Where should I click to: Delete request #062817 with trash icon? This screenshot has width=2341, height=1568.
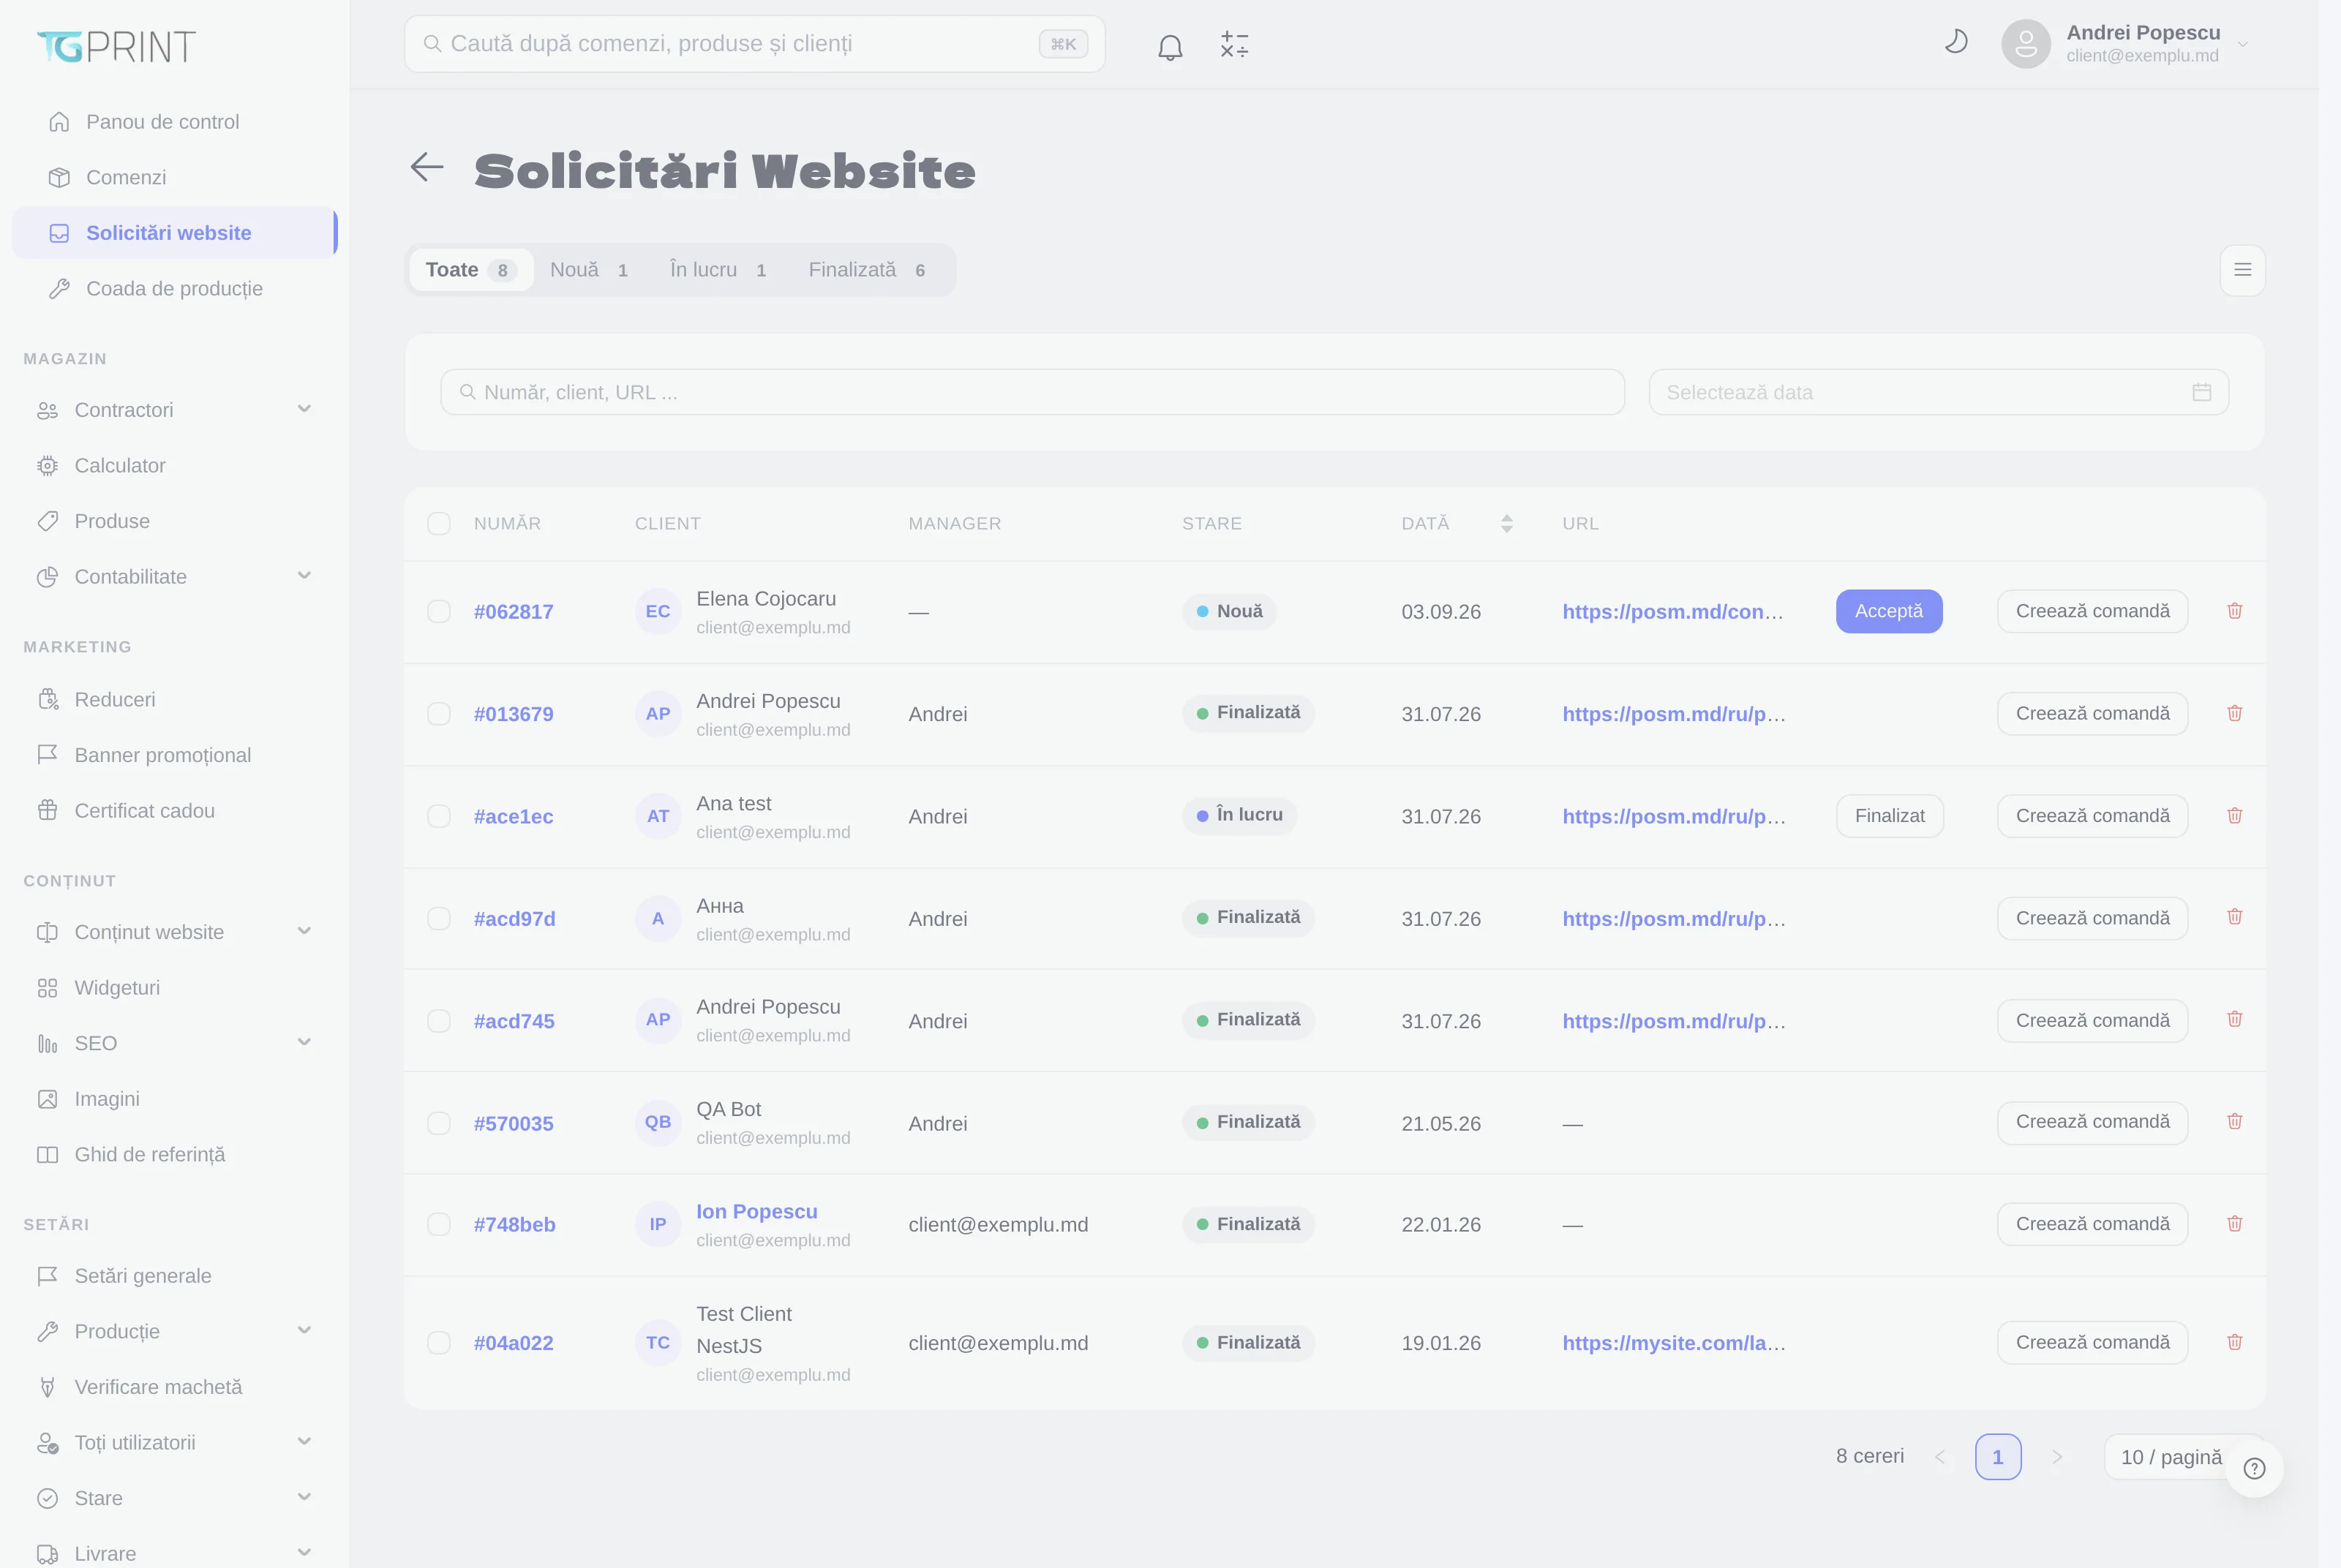click(x=2234, y=611)
